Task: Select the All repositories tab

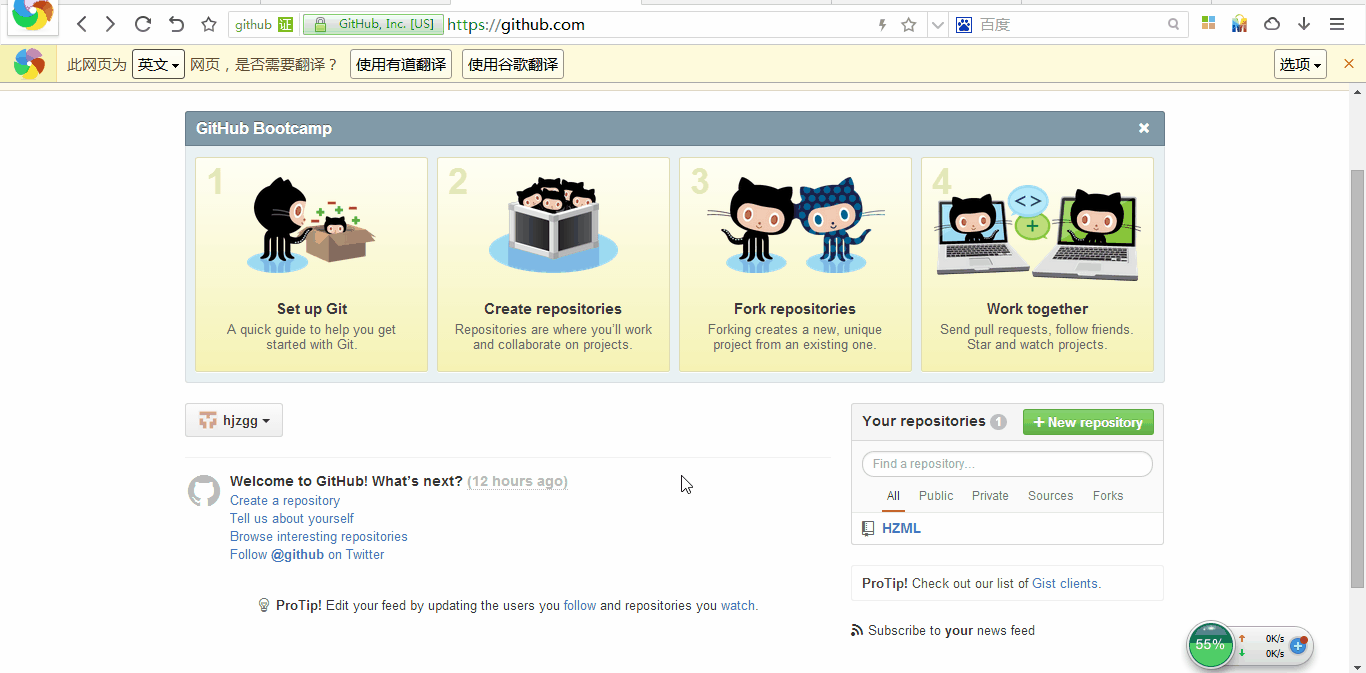Action: coord(893,496)
